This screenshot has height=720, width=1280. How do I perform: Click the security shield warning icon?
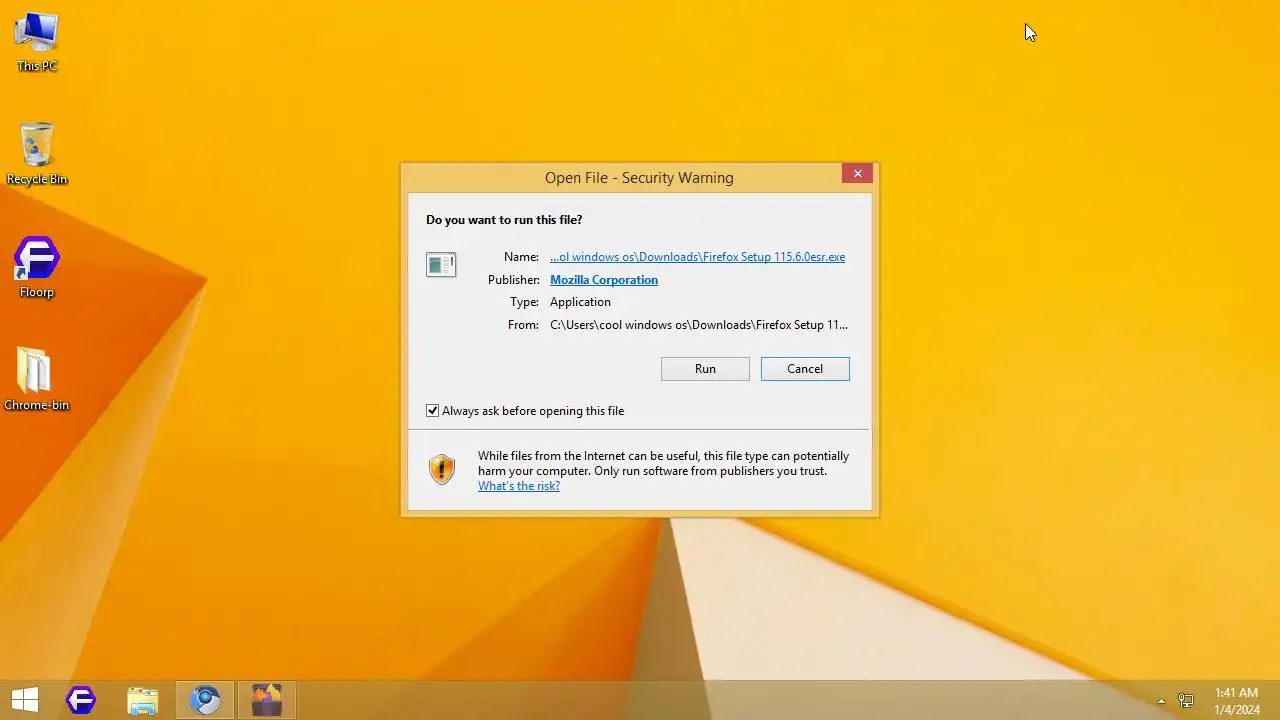coord(442,470)
